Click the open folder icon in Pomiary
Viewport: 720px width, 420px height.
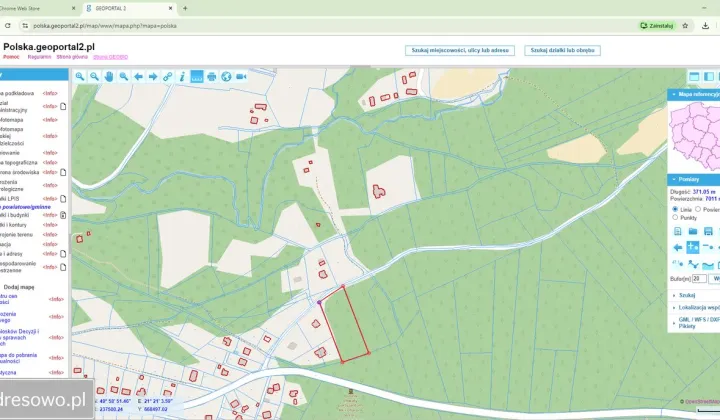693,231
